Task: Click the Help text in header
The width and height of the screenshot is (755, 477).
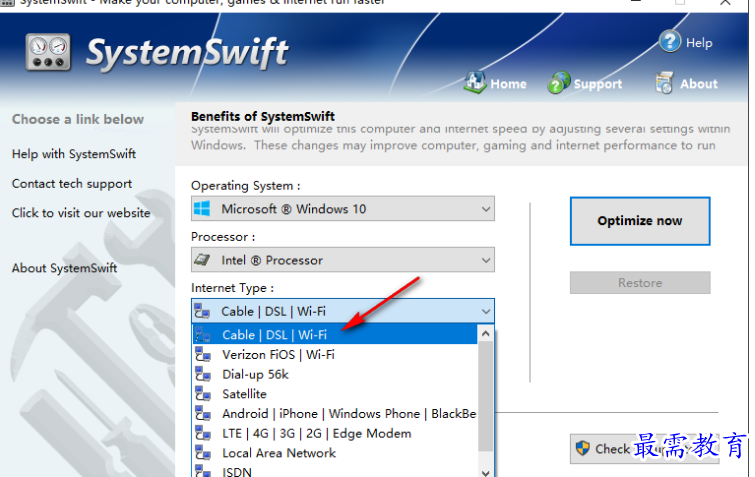Action: tap(699, 43)
